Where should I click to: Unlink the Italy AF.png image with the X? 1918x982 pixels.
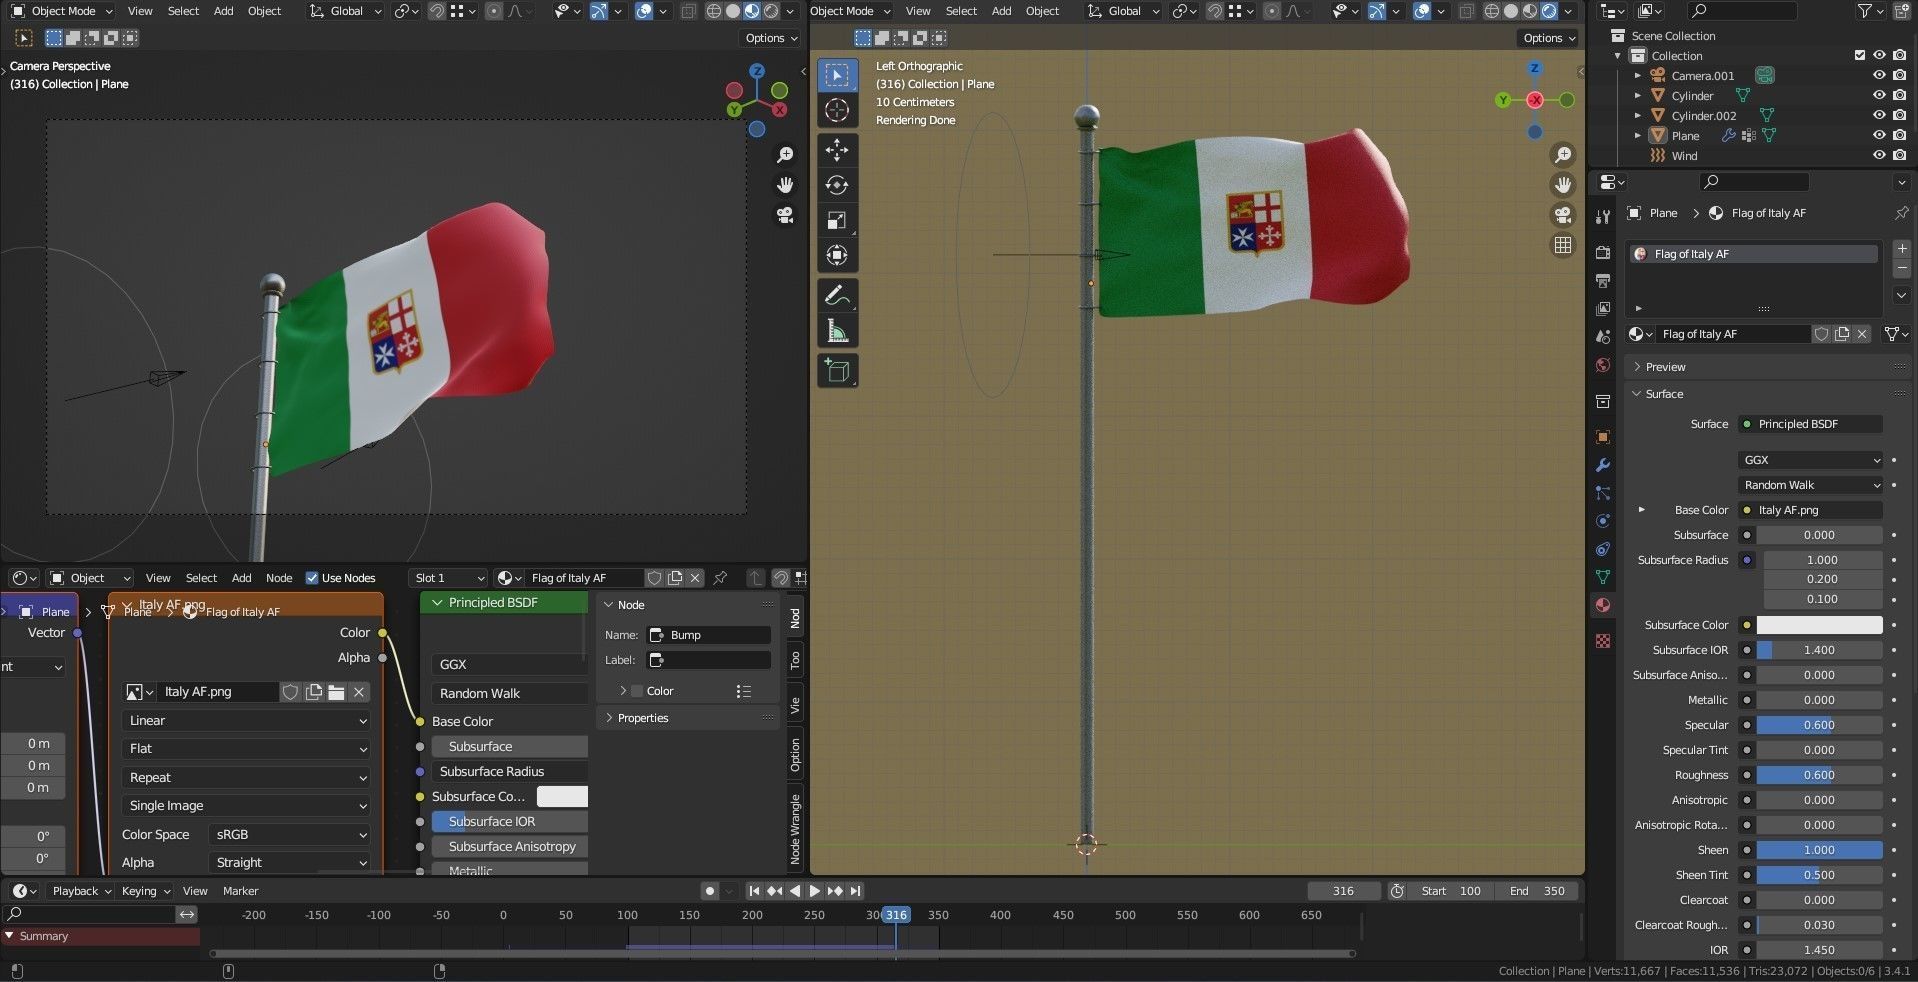[x=358, y=692]
